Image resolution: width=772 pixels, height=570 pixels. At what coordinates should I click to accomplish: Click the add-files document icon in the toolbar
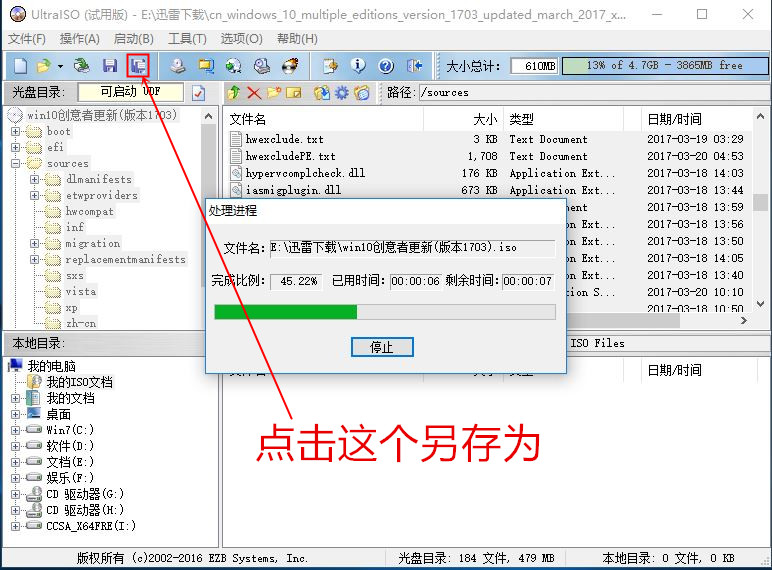(x=330, y=65)
